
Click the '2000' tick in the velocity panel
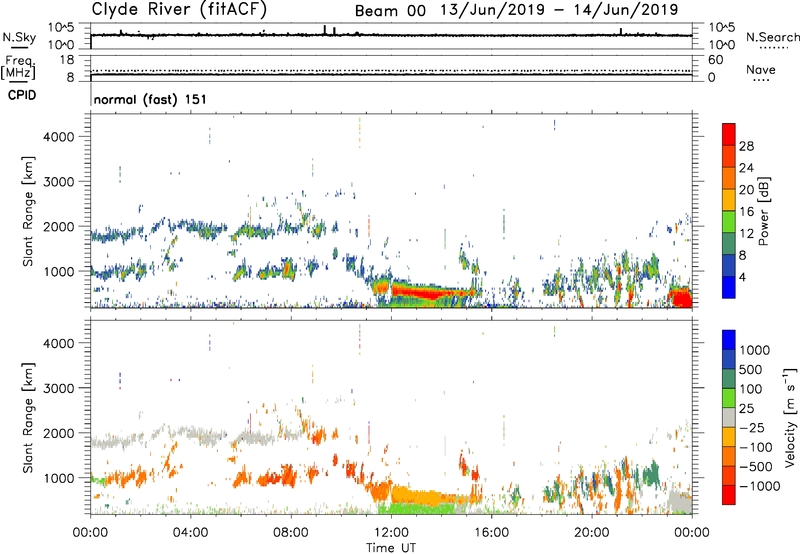pos(59,433)
